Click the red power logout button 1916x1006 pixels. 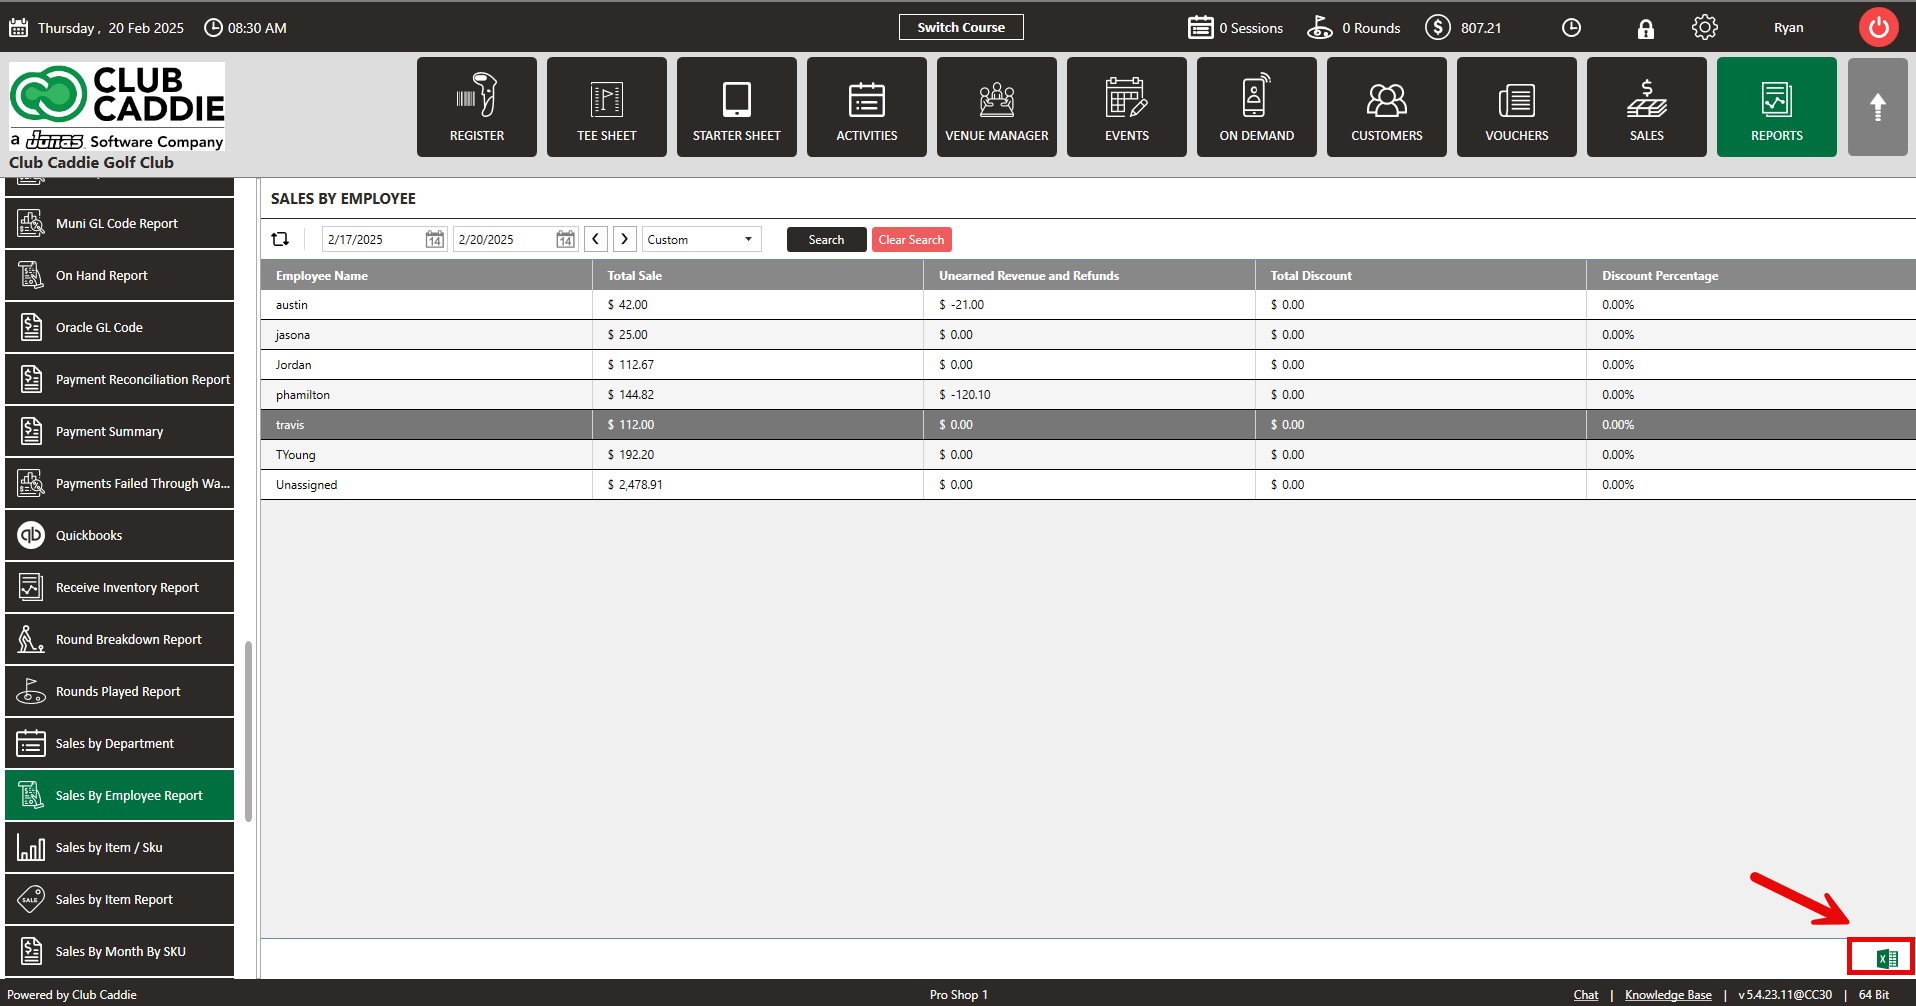point(1879,27)
